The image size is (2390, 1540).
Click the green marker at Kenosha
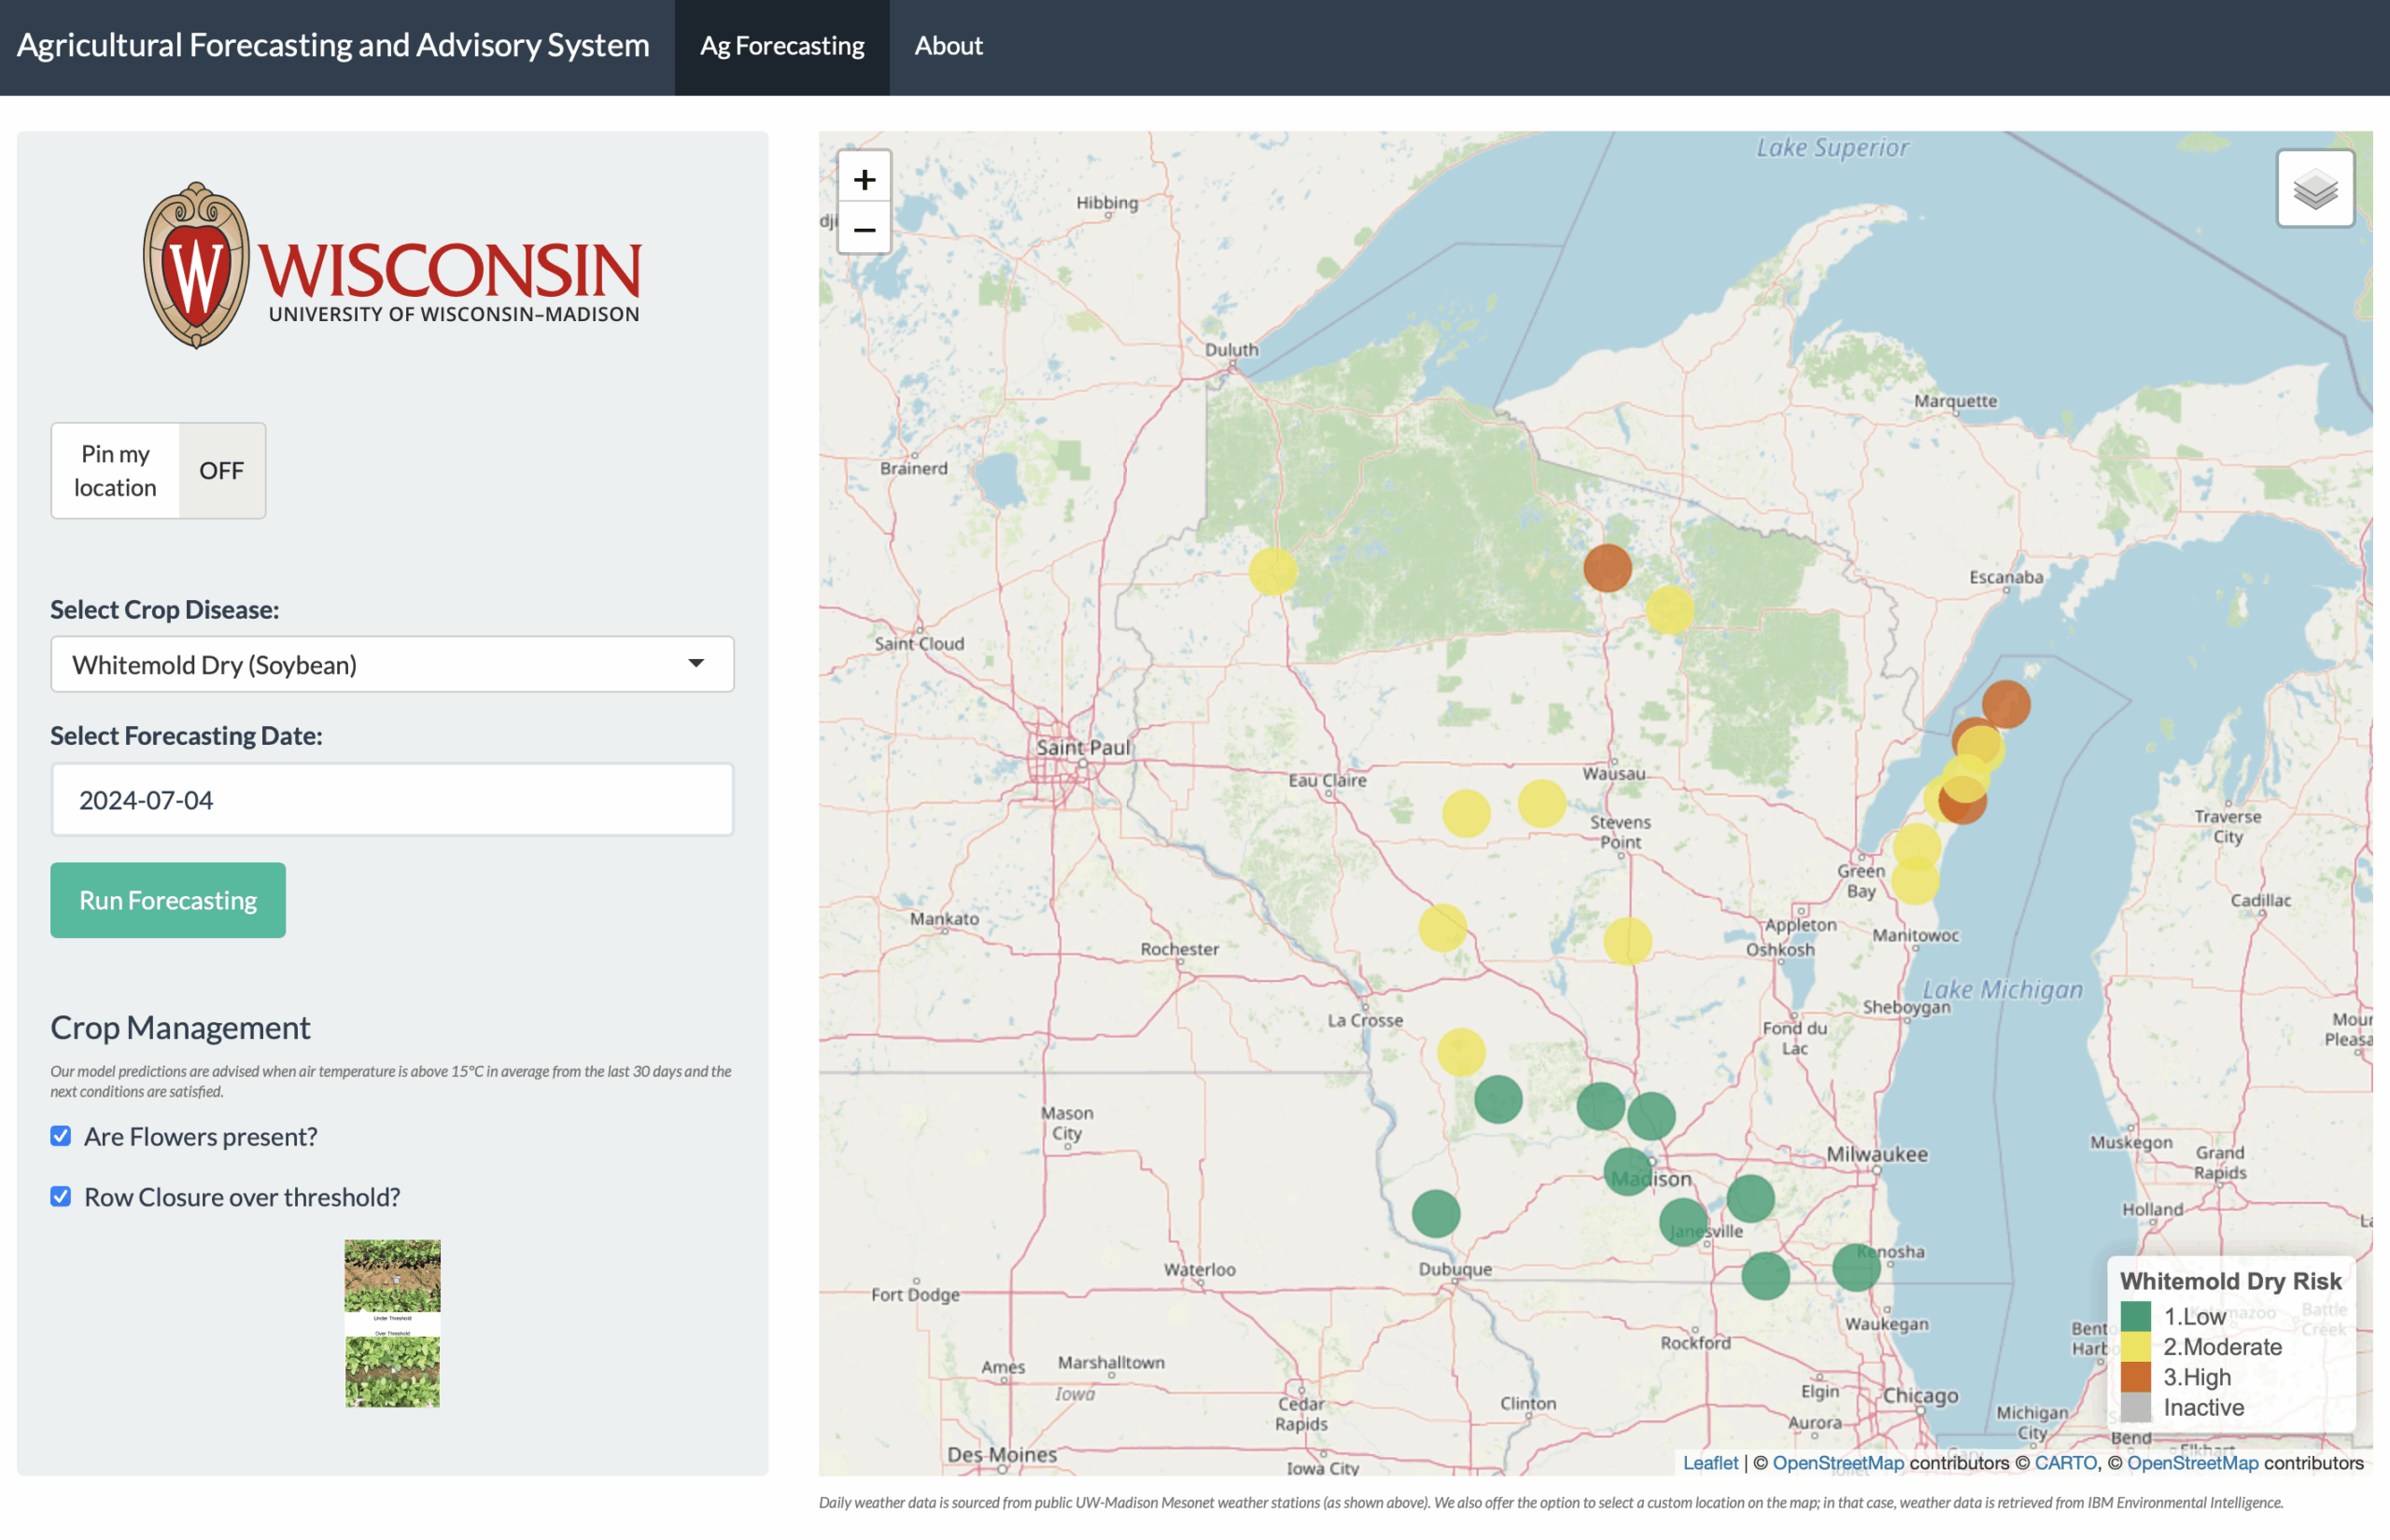click(x=1856, y=1267)
